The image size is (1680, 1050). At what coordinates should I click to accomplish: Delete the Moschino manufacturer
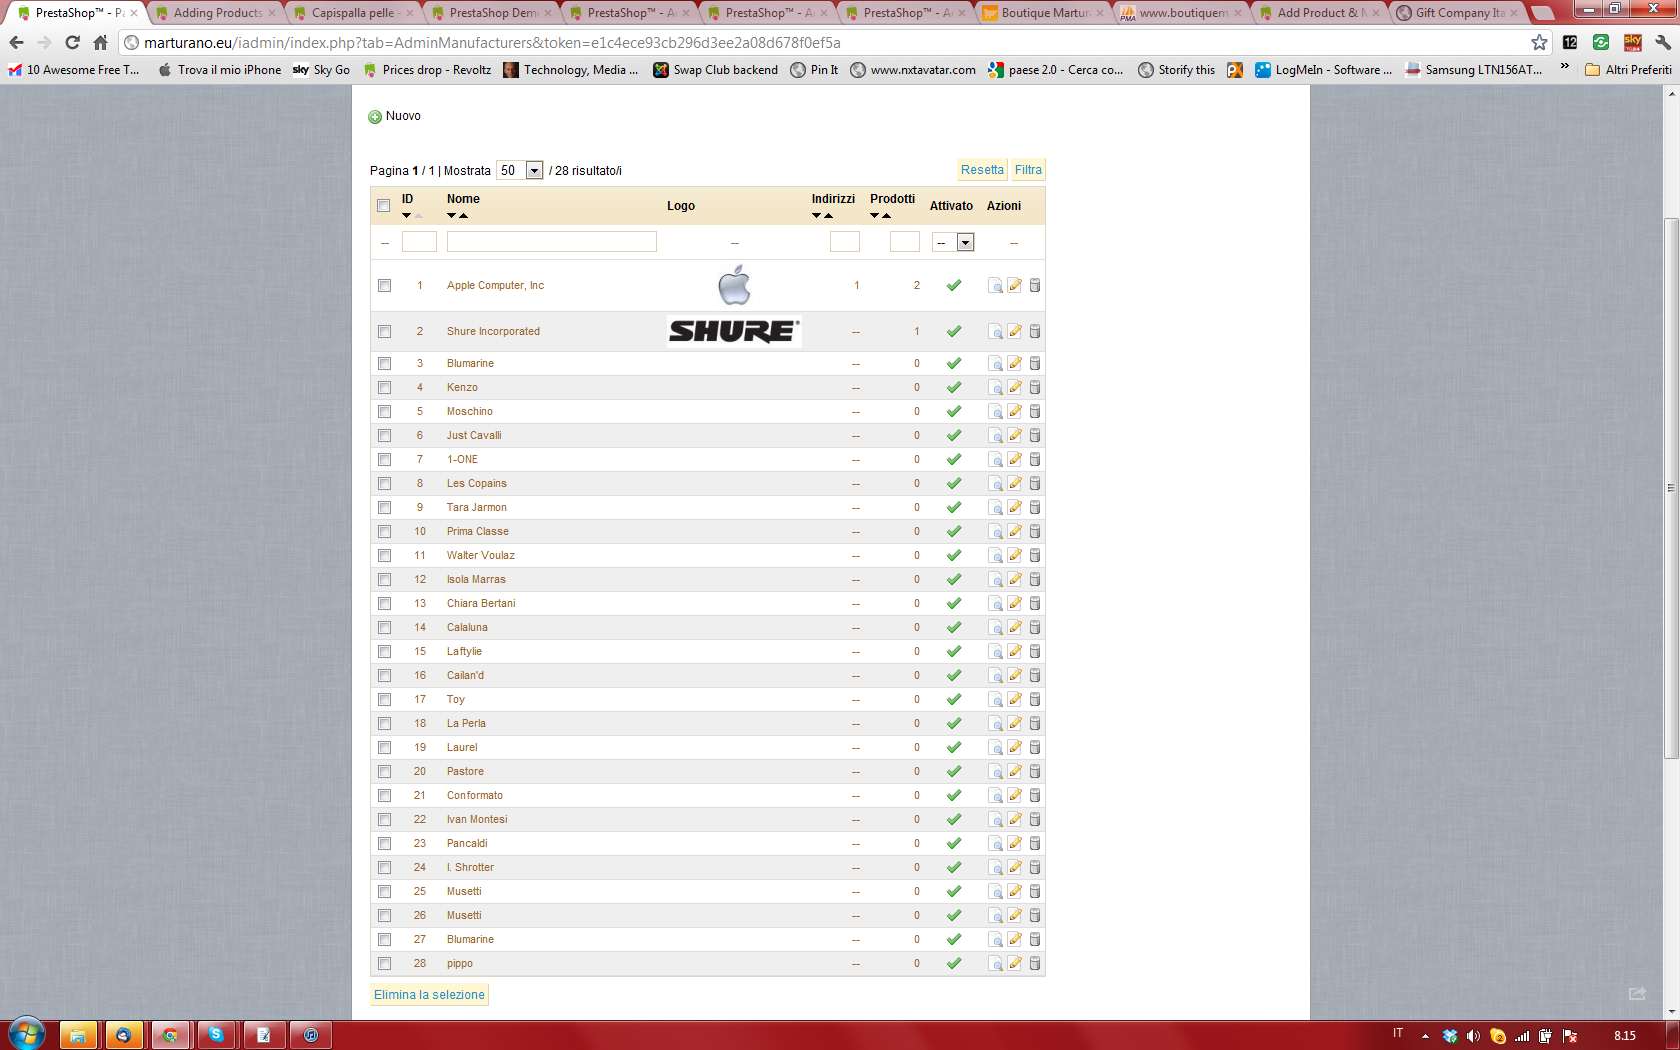(x=1035, y=411)
